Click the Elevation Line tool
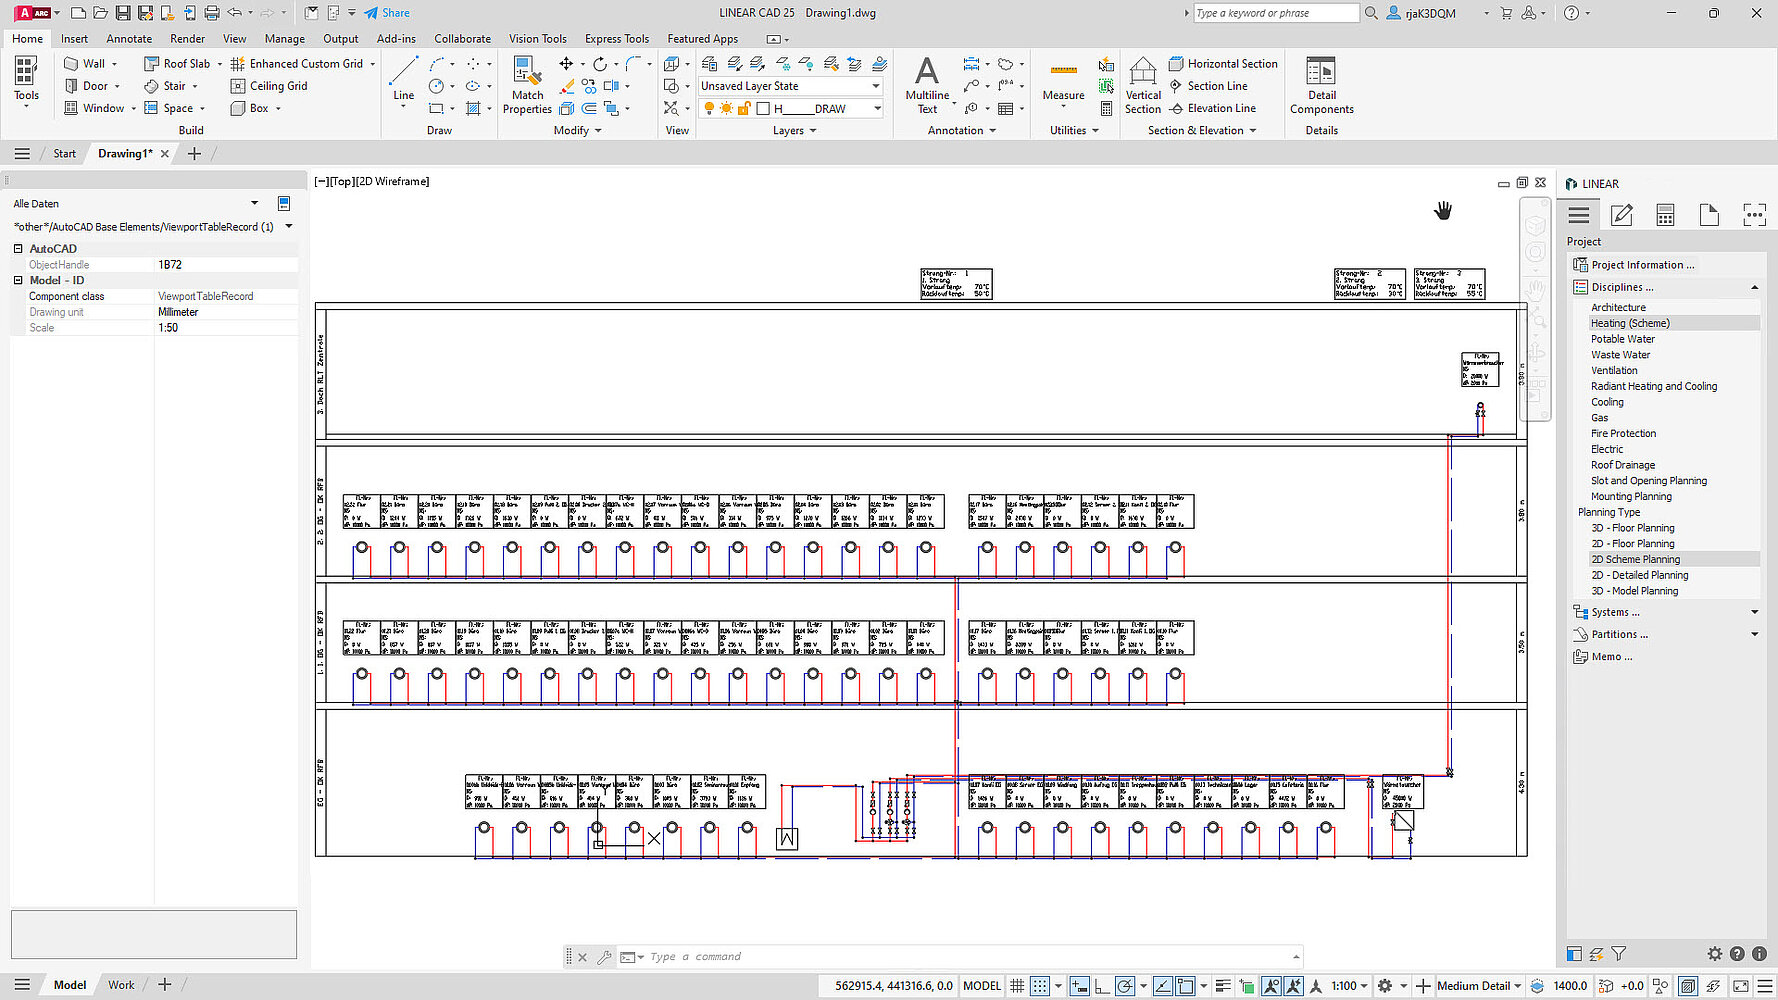 [1212, 108]
